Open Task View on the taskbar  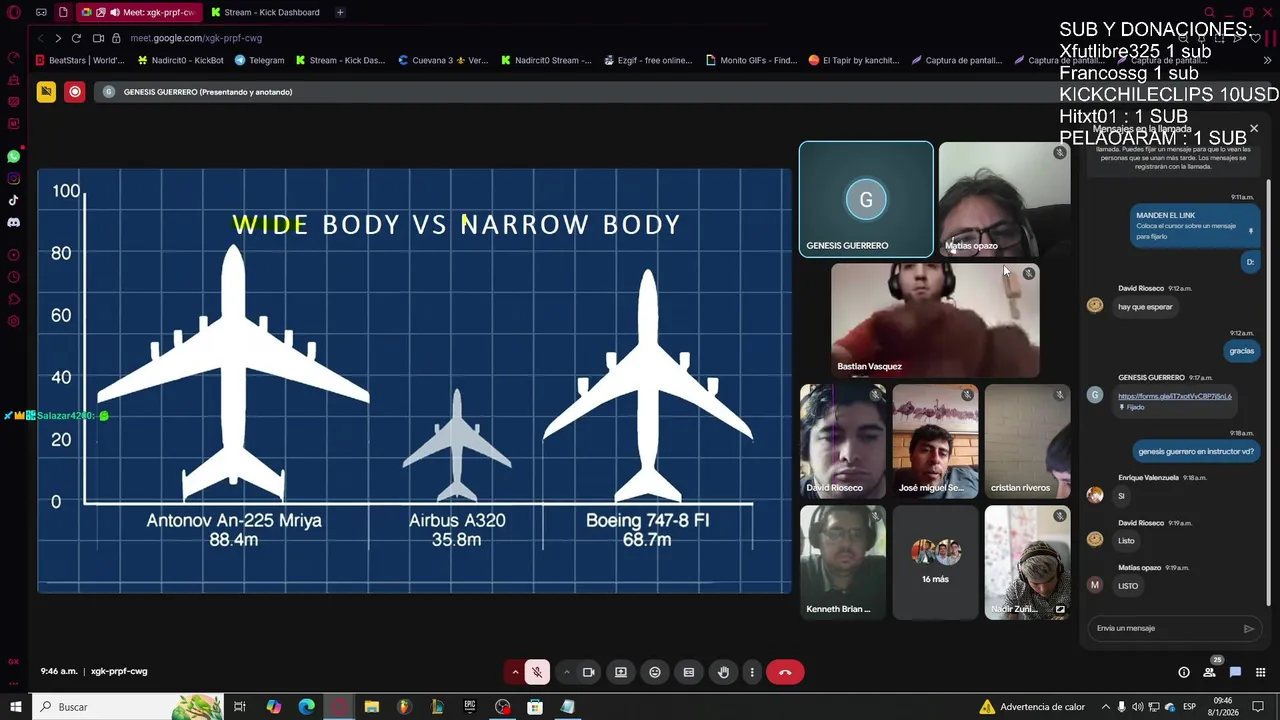point(240,707)
